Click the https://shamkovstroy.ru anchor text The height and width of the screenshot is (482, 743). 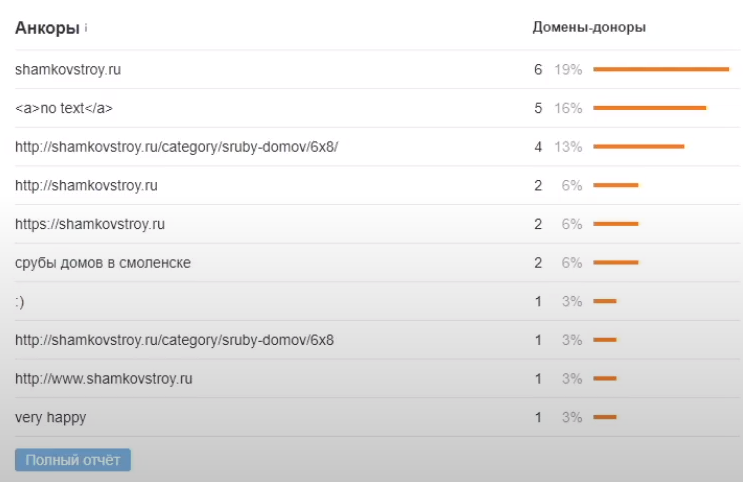pyautogui.click(x=89, y=224)
